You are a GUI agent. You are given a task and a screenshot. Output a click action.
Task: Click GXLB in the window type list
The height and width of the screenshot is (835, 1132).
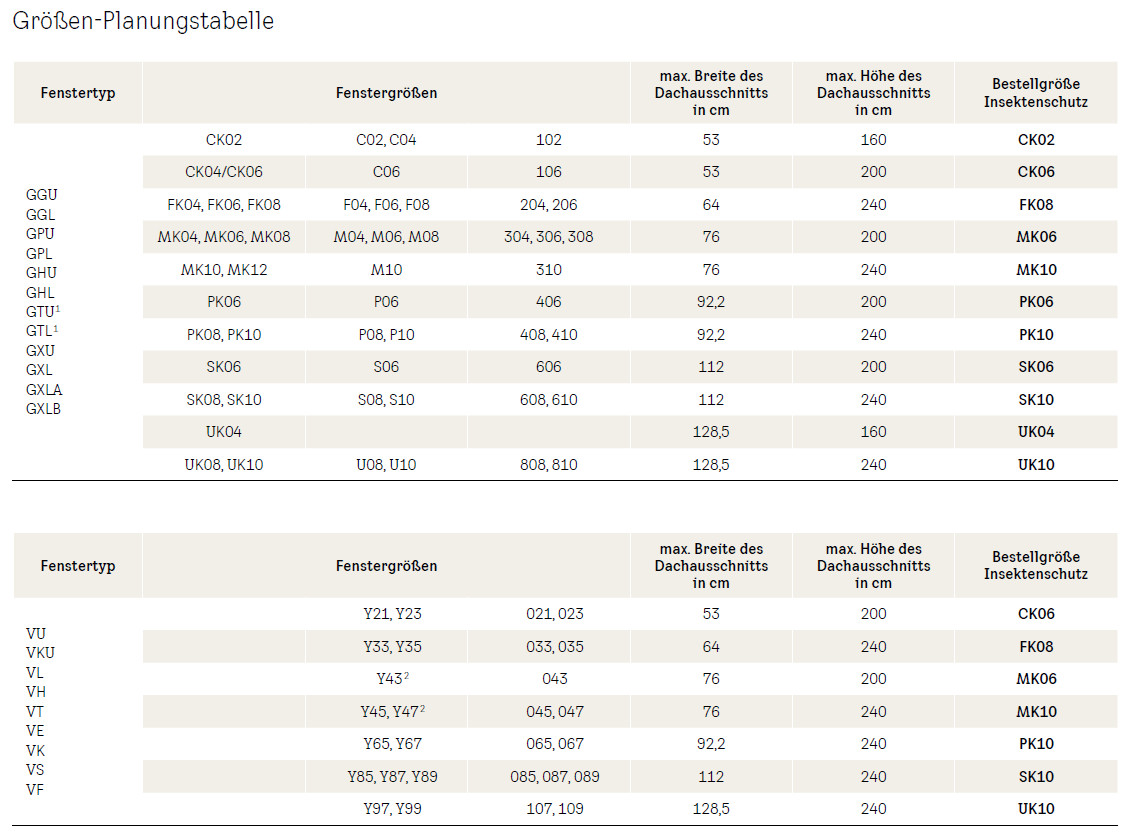coord(44,408)
